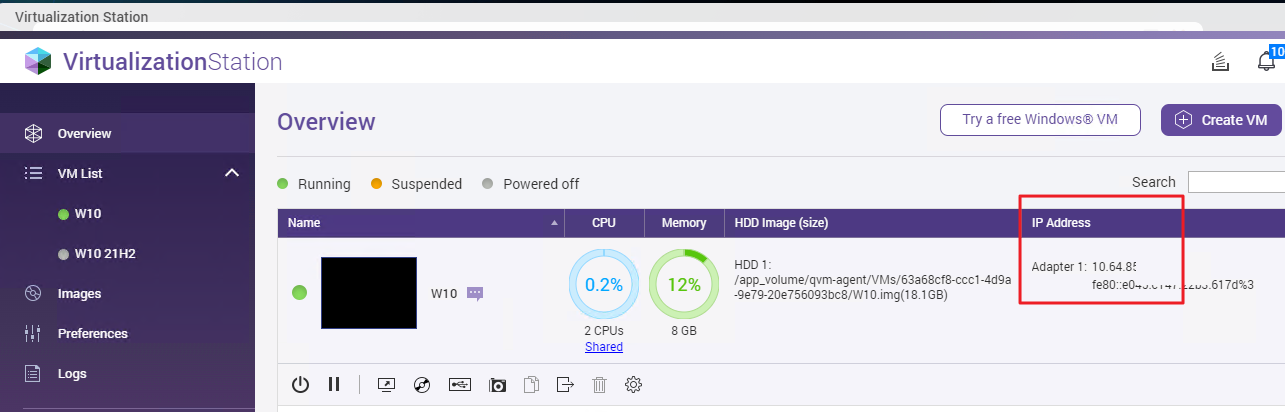
Task: Click Try a free Windows VM button
Action: point(1040,119)
